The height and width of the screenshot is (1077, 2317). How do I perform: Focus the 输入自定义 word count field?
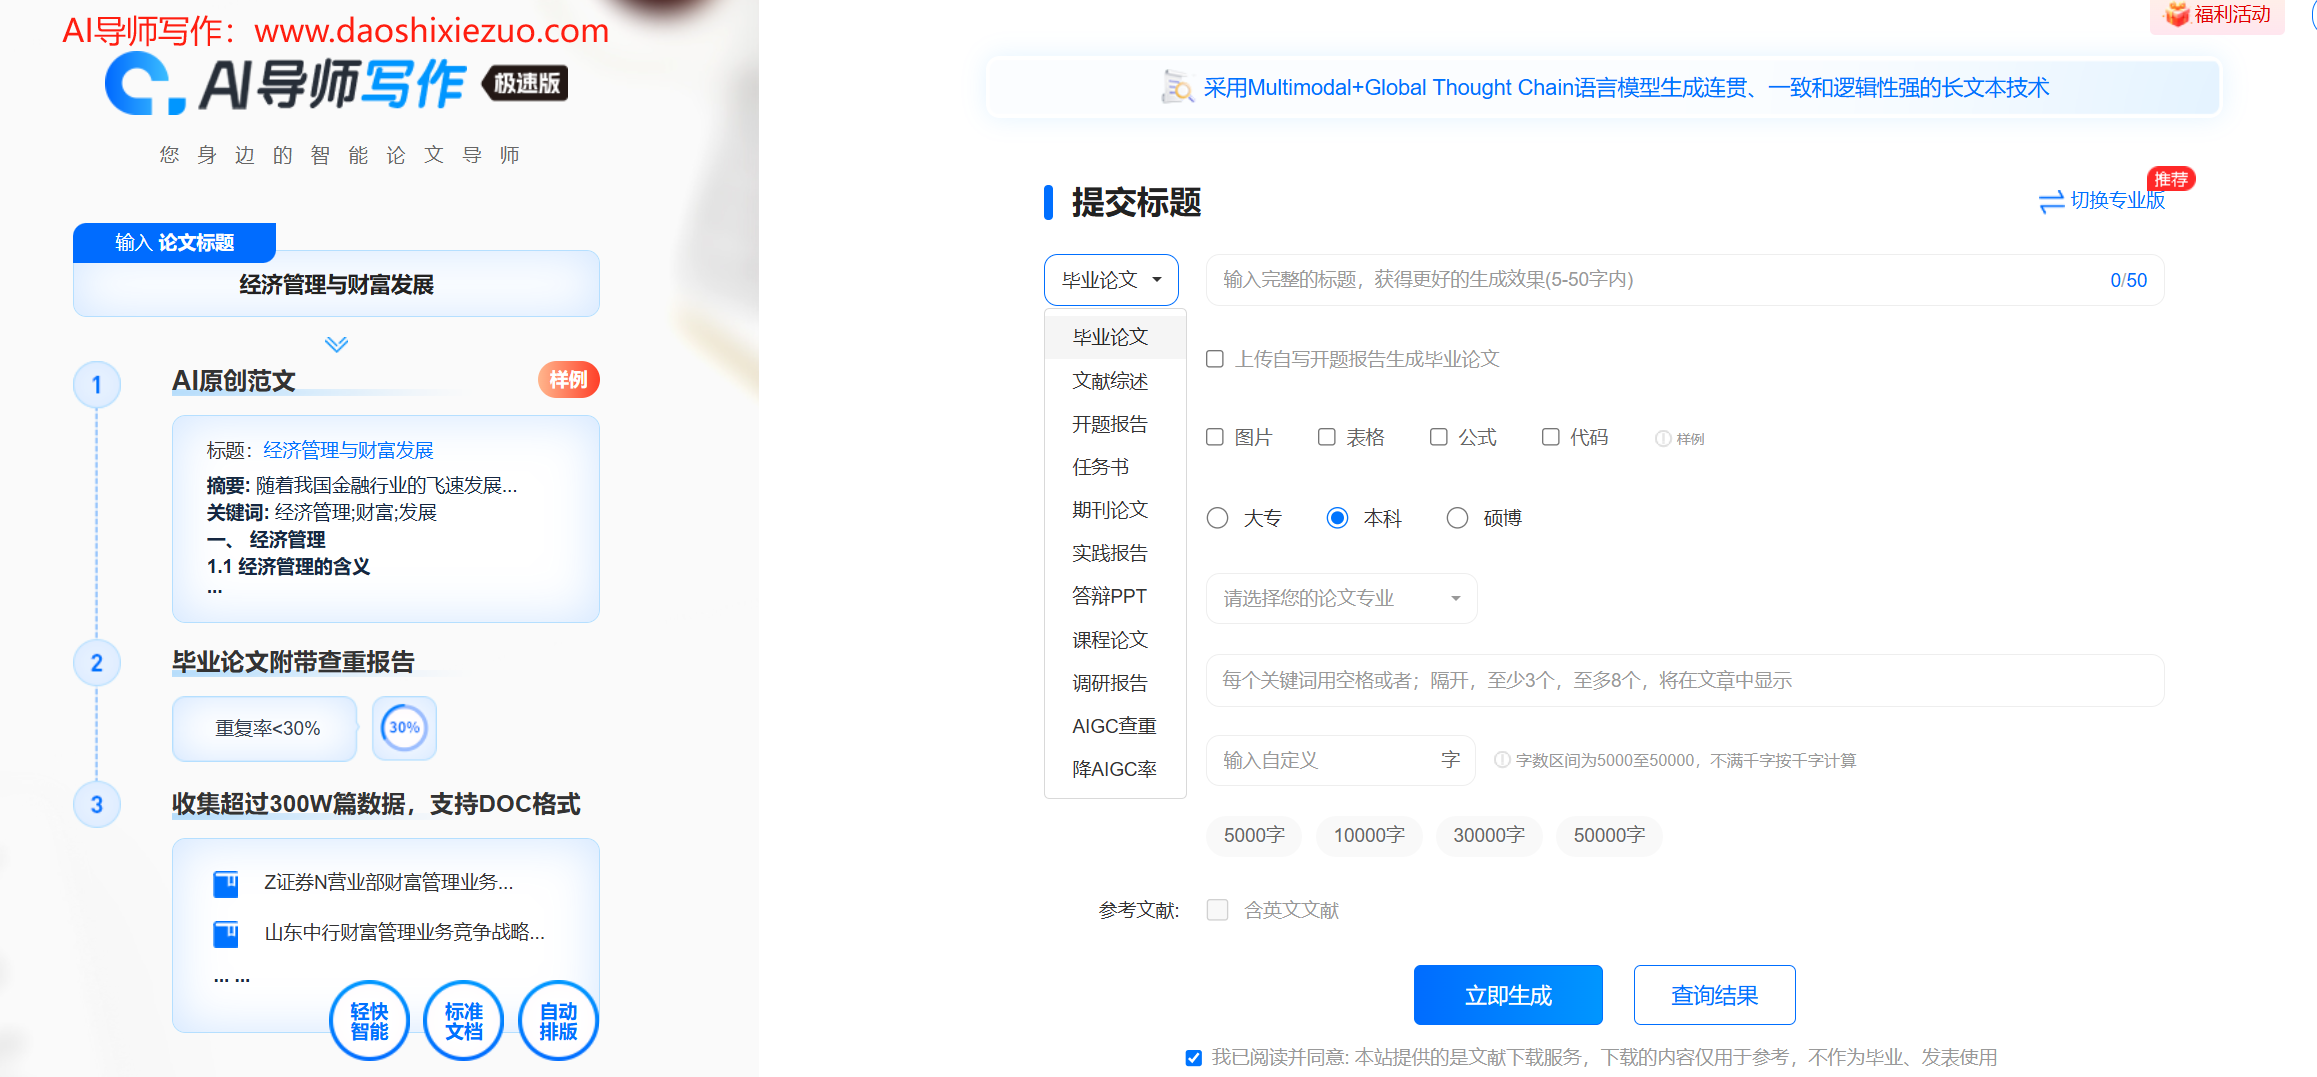pos(1341,760)
